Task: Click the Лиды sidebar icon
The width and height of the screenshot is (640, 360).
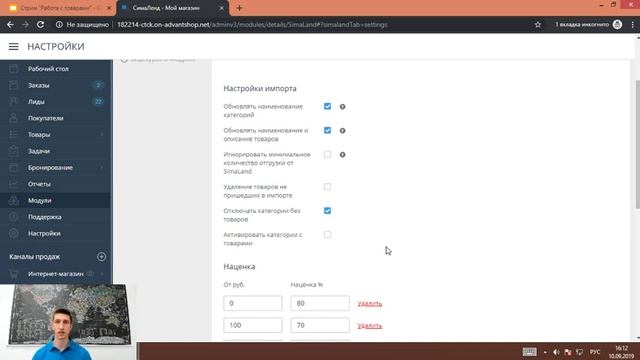Action: point(13,102)
